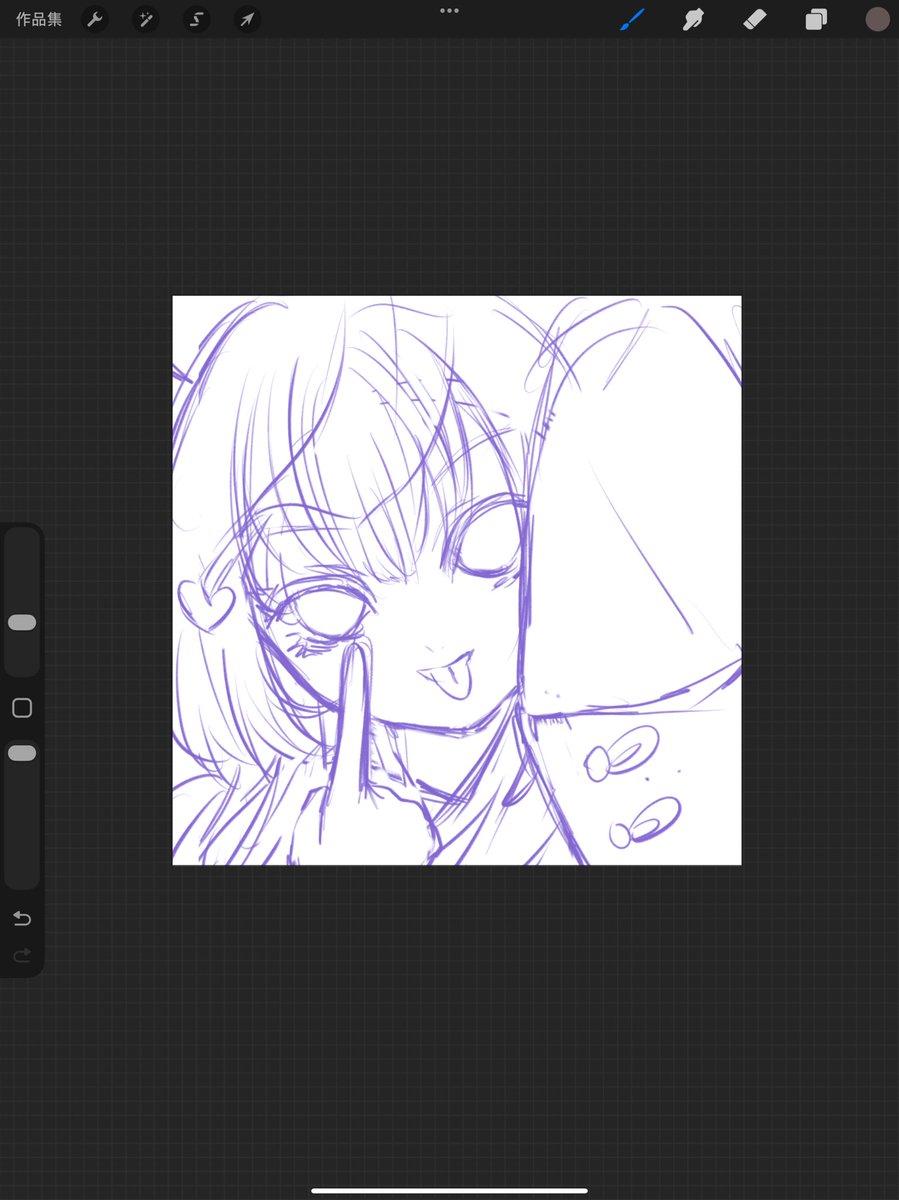Redo the last undone action
Viewport: 899px width, 1200px height.
click(22, 956)
